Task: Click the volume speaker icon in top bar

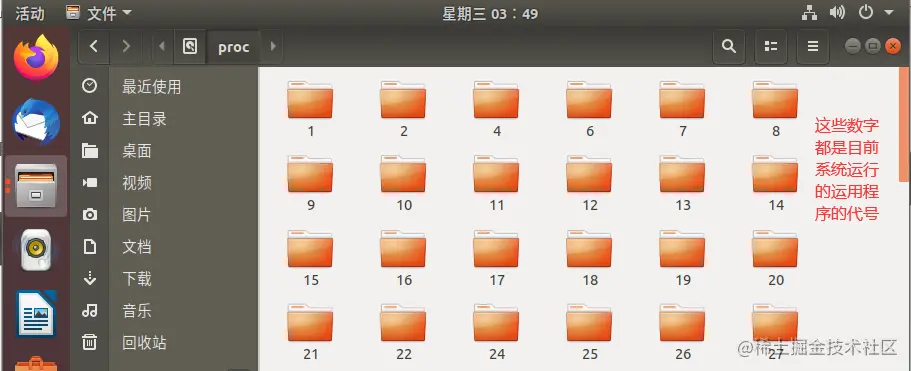Action: [837, 12]
